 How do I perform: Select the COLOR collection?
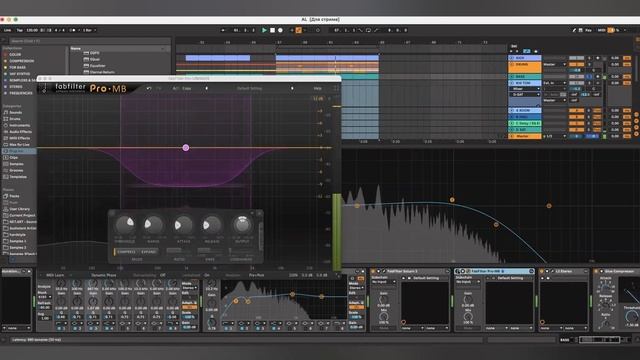pos(15,54)
